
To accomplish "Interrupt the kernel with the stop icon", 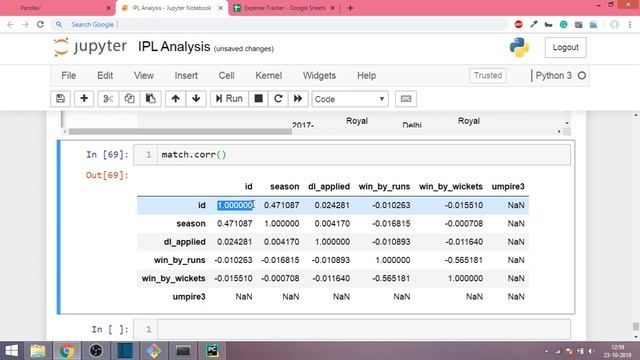I will tap(258, 99).
